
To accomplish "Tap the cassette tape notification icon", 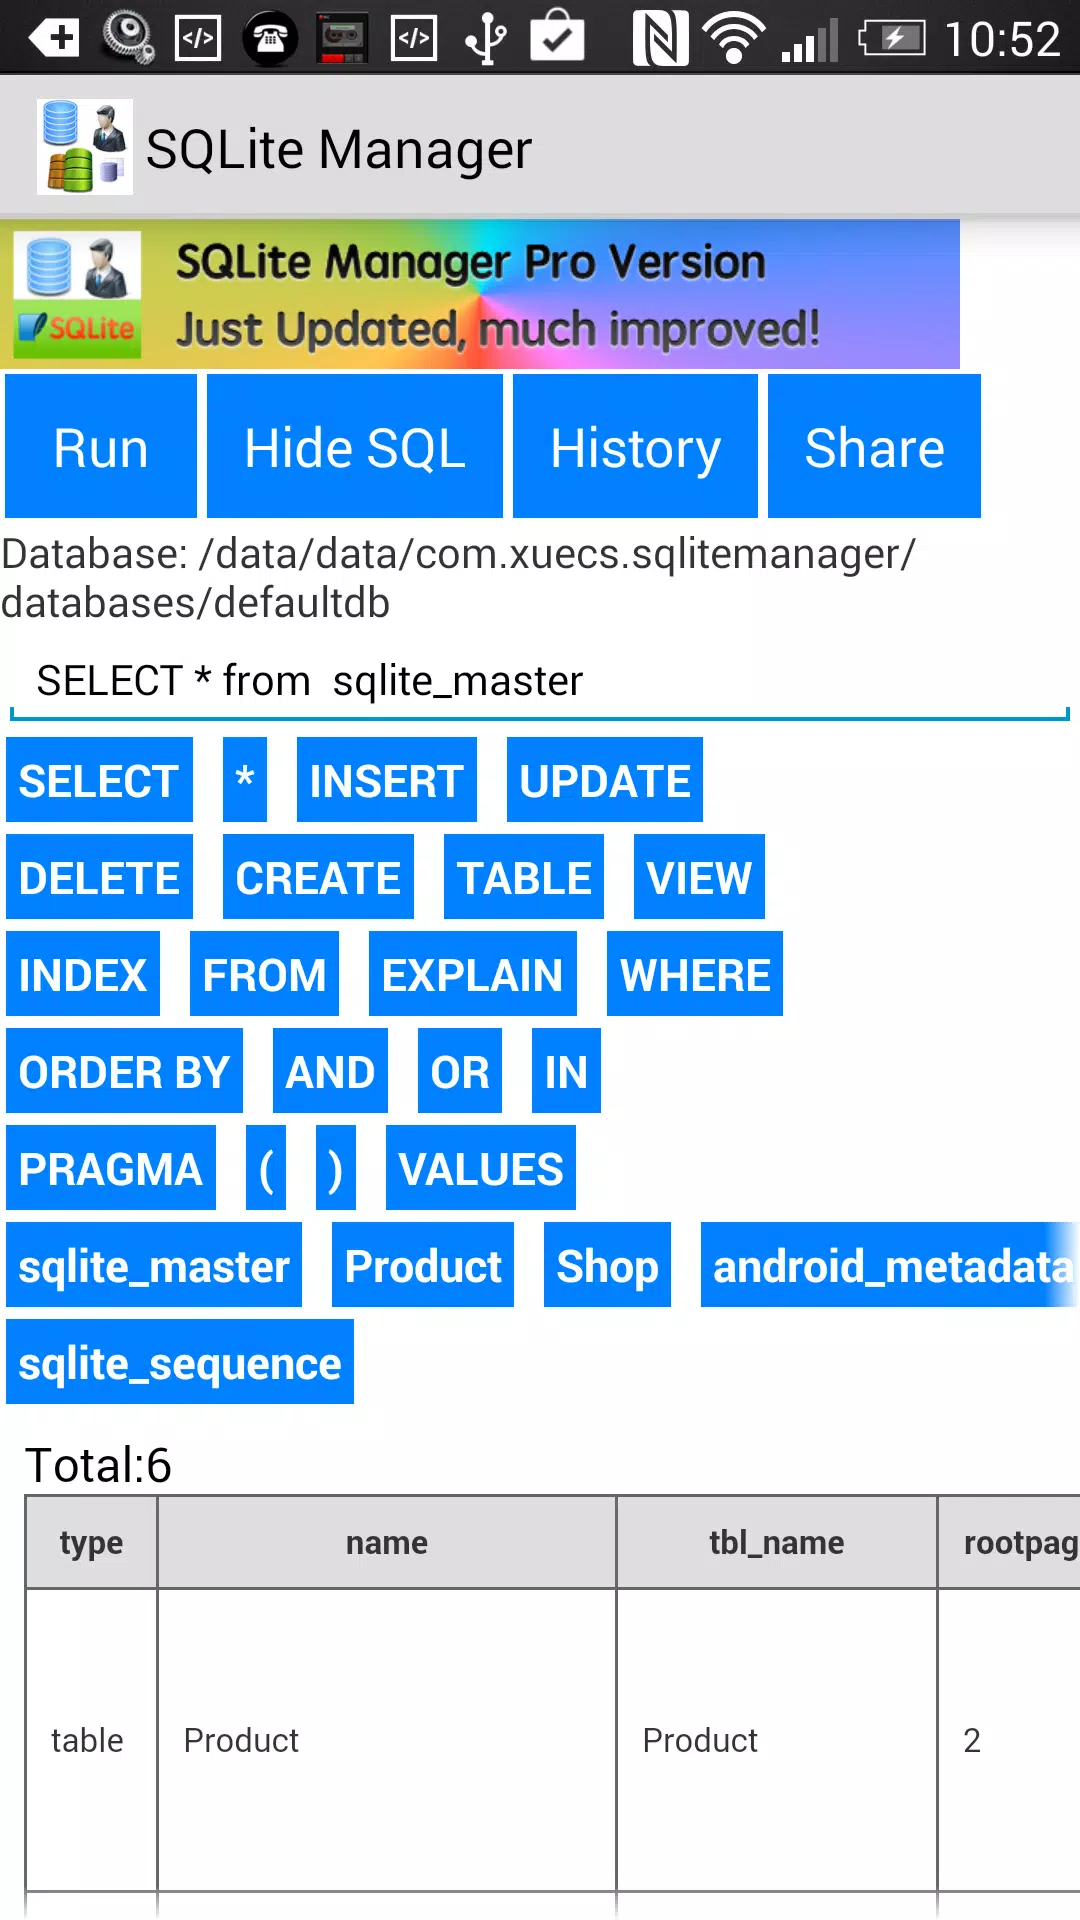I will (x=342, y=38).
